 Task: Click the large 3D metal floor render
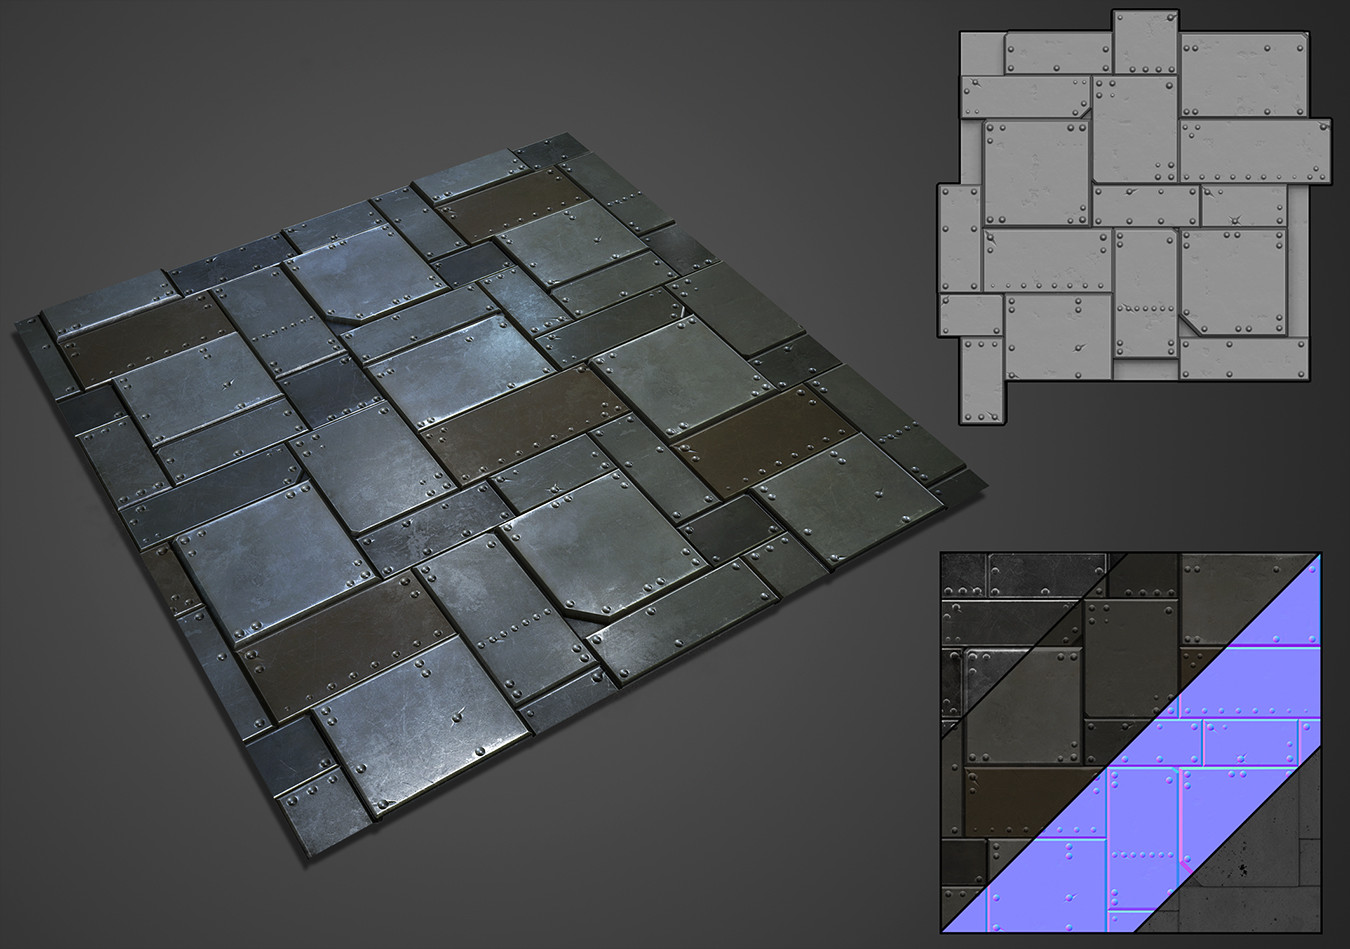(x=490, y=500)
